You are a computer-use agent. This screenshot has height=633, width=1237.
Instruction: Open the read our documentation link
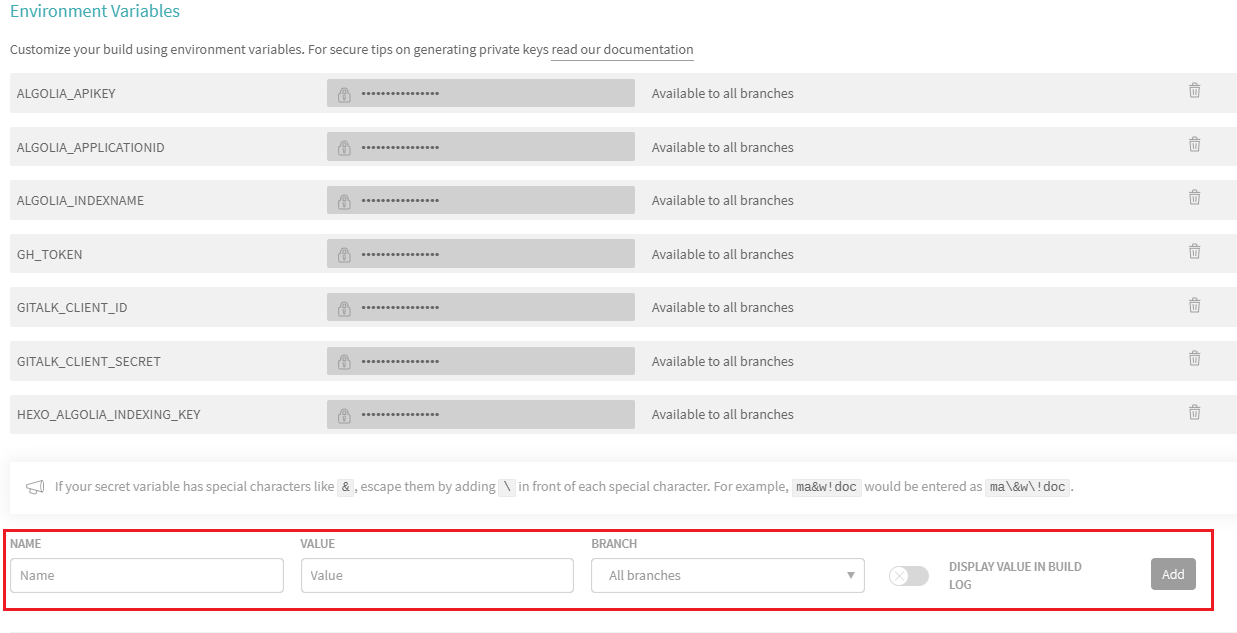pyautogui.click(x=622, y=50)
